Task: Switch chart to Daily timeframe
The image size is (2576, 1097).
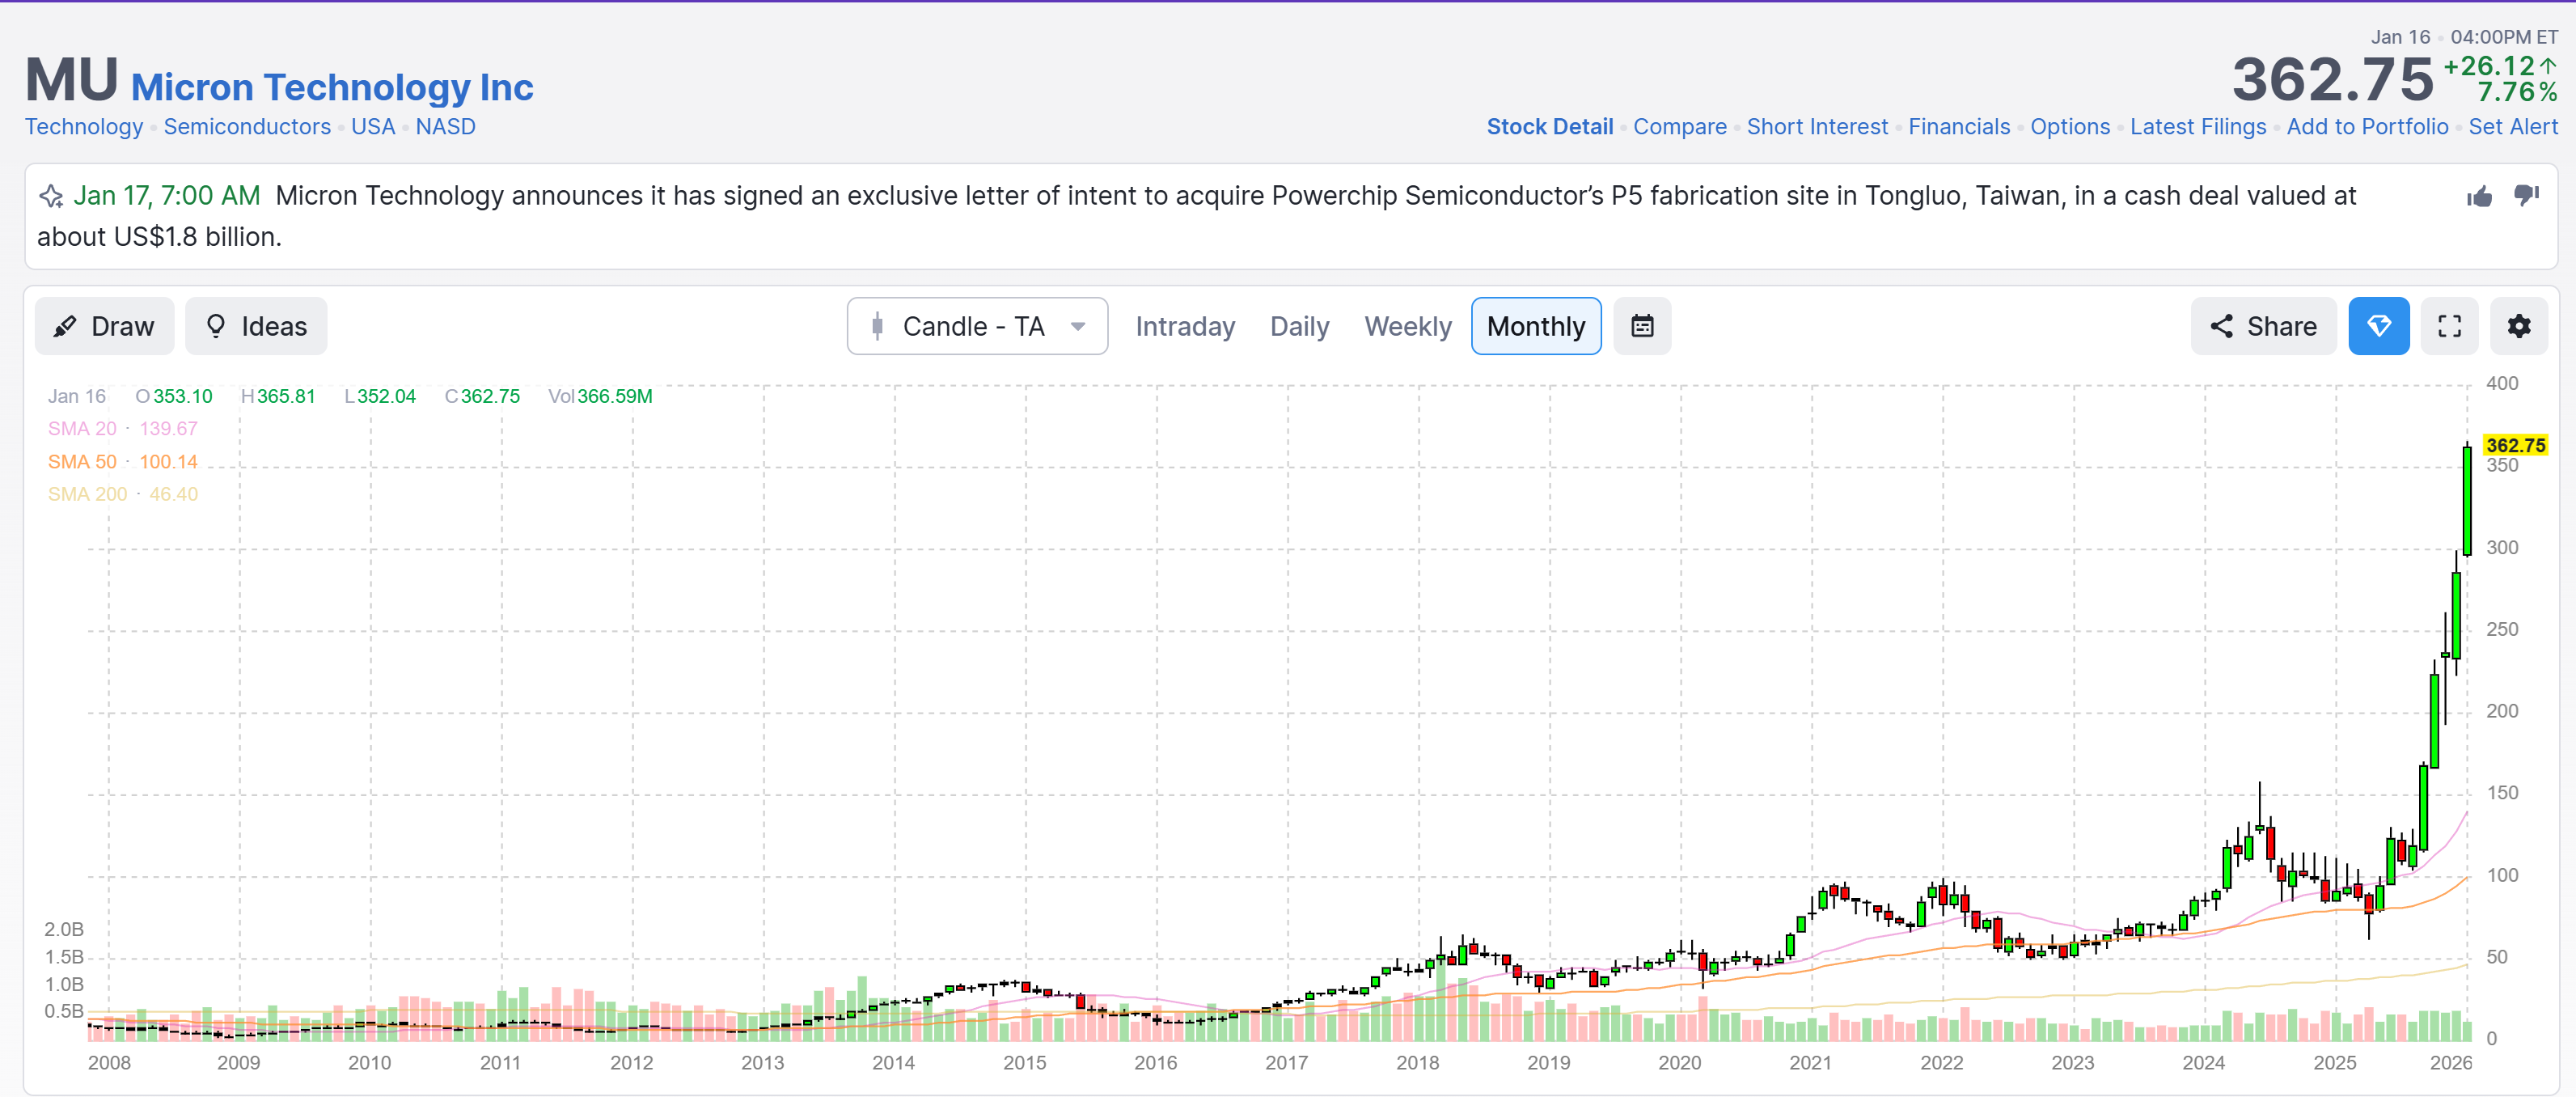Action: 1299,326
